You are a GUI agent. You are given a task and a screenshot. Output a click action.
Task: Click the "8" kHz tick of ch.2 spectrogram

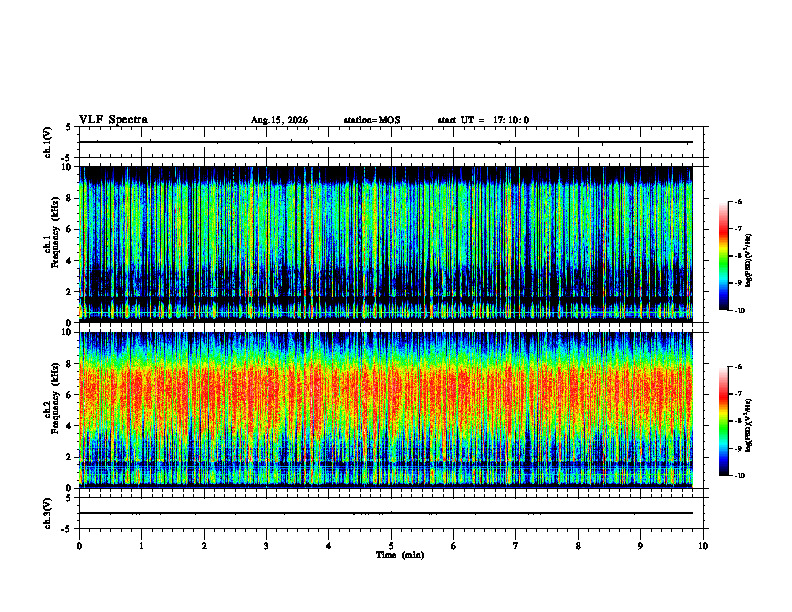coord(69,364)
